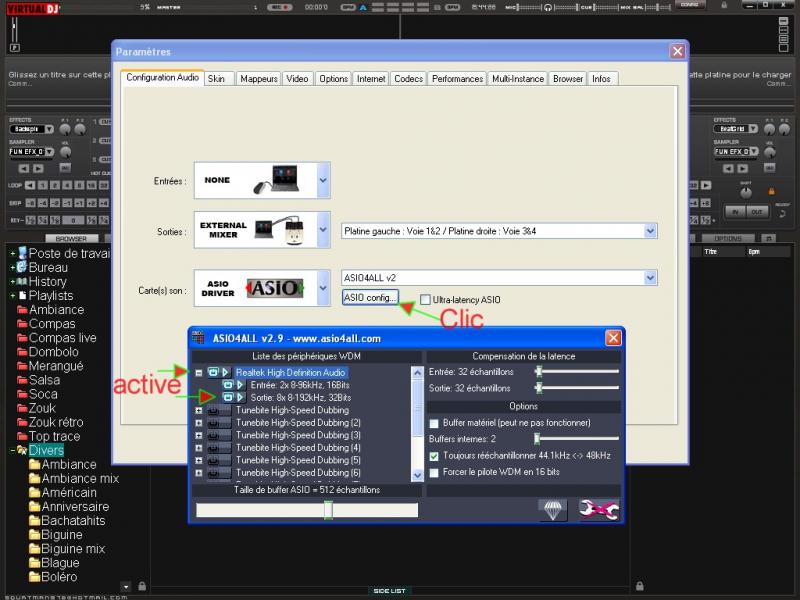Switch to the Codecs tab

(408, 79)
